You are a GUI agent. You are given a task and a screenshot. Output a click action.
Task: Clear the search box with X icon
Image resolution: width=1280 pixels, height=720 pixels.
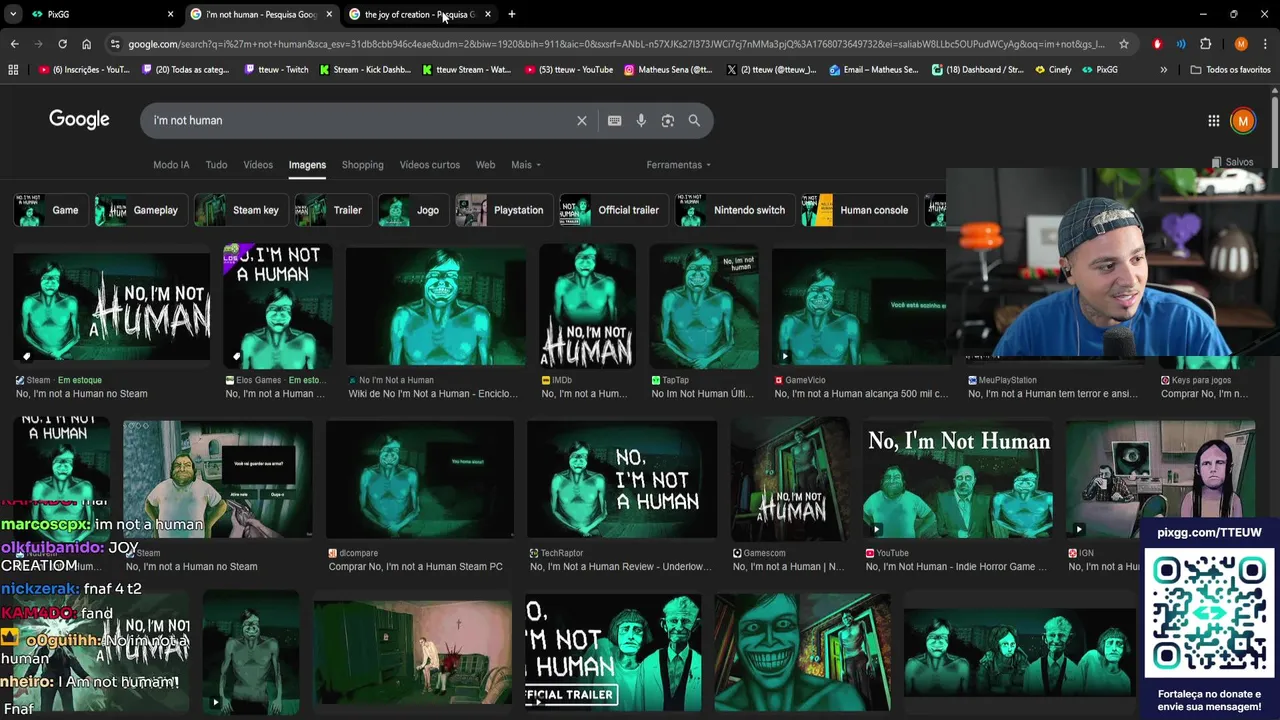581,120
